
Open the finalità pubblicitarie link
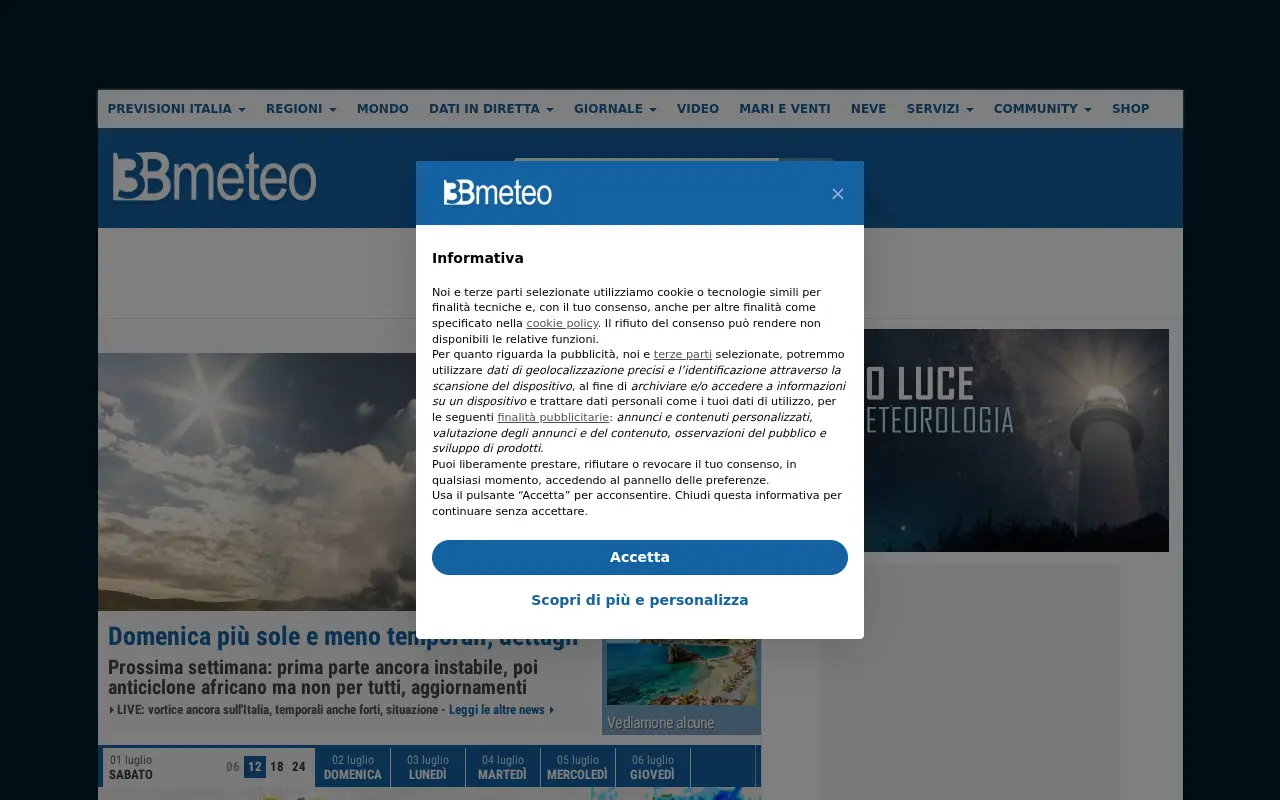point(553,417)
